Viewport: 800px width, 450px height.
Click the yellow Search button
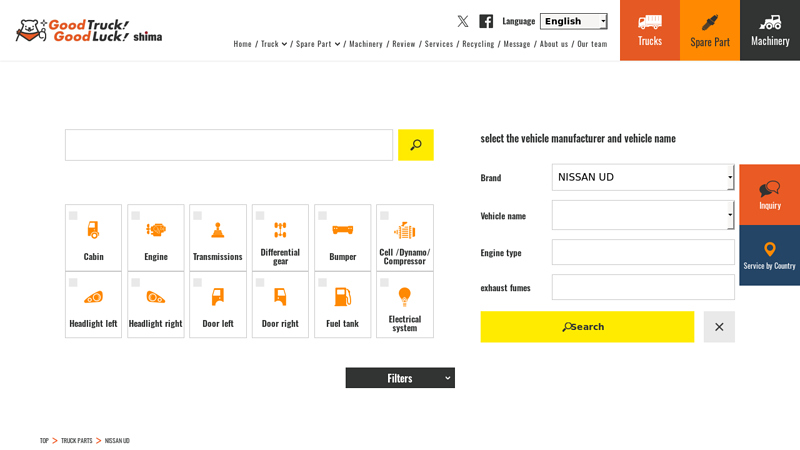[587, 327]
